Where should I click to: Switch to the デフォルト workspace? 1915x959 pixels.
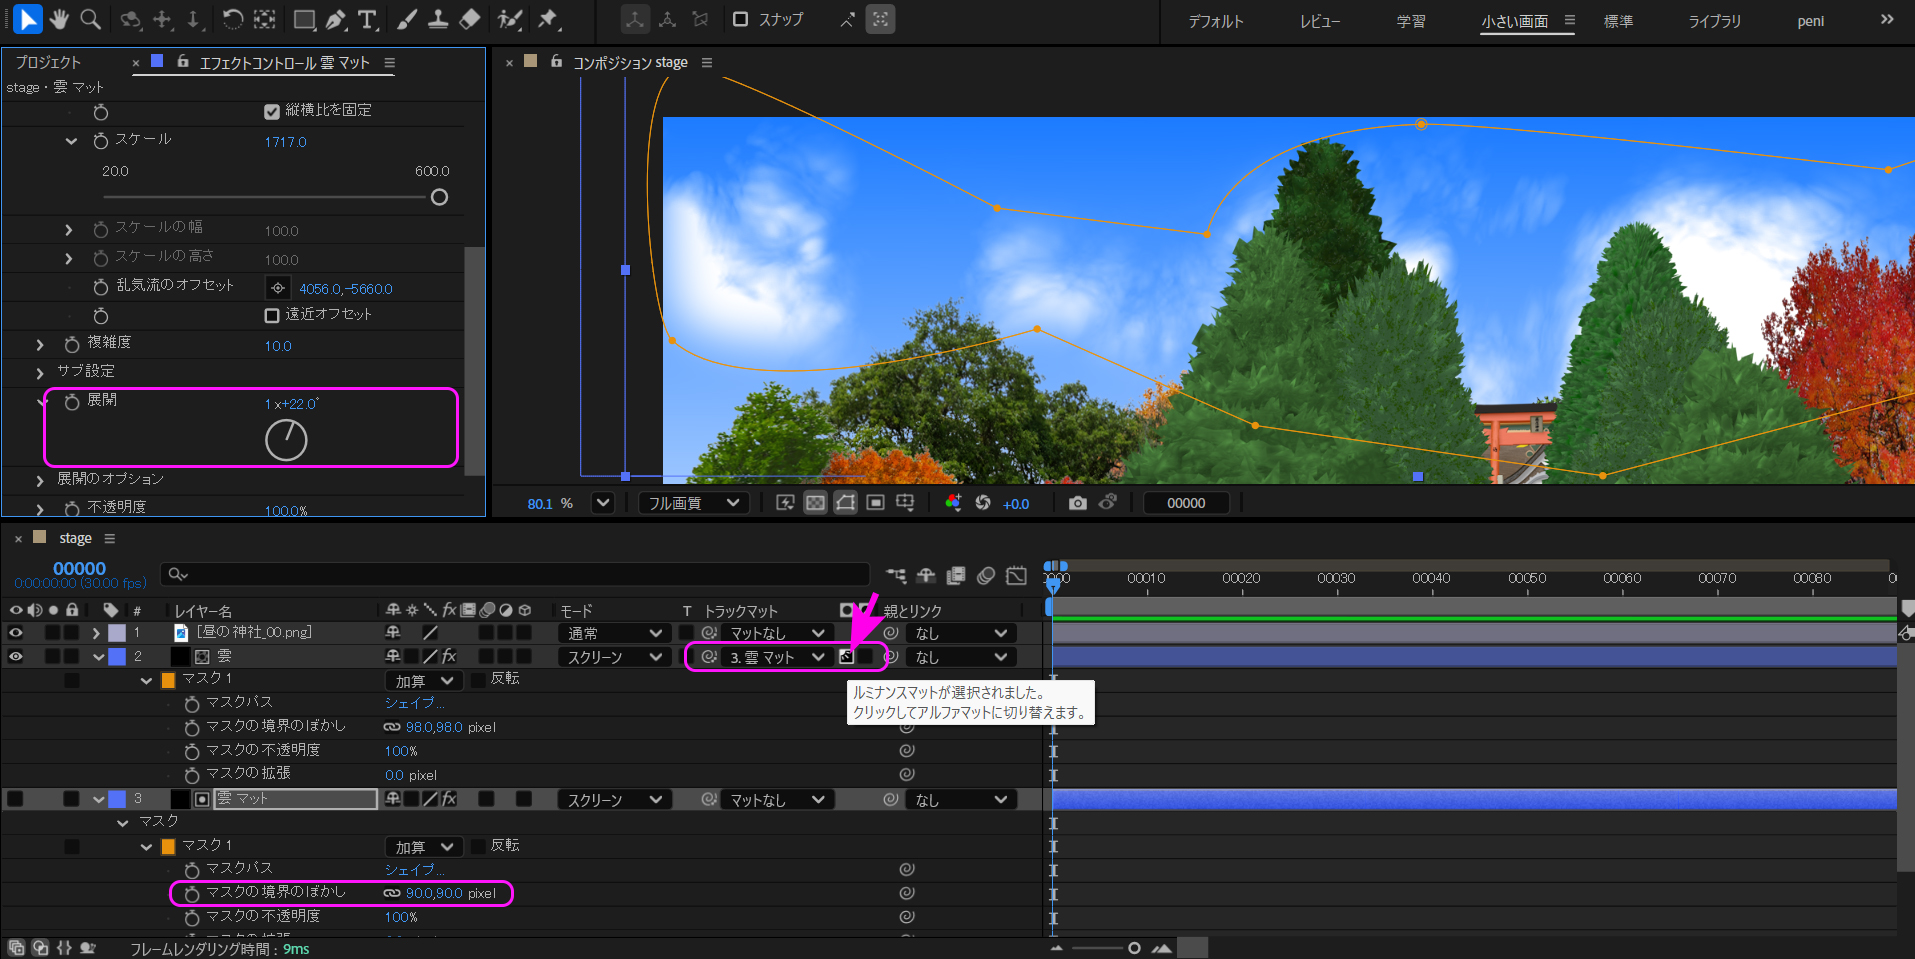pos(1215,21)
